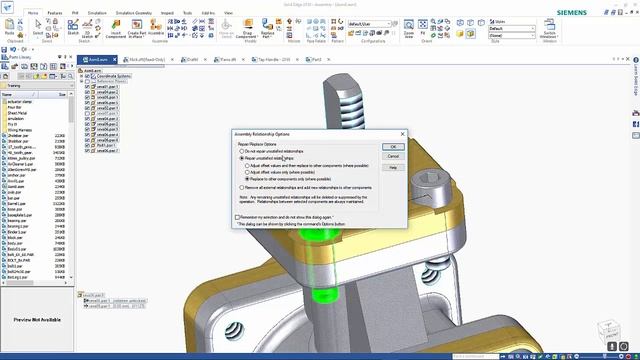The width and height of the screenshot is (640, 360).
Task: Toggle Coordinate Systems visibility checkbox
Action: pyautogui.click(x=87, y=76)
